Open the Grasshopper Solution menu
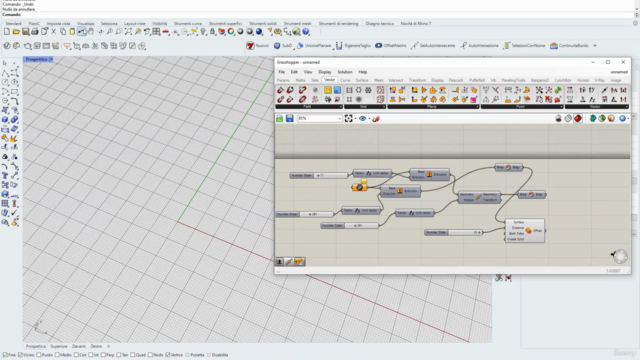The width and height of the screenshot is (640, 360). (345, 72)
